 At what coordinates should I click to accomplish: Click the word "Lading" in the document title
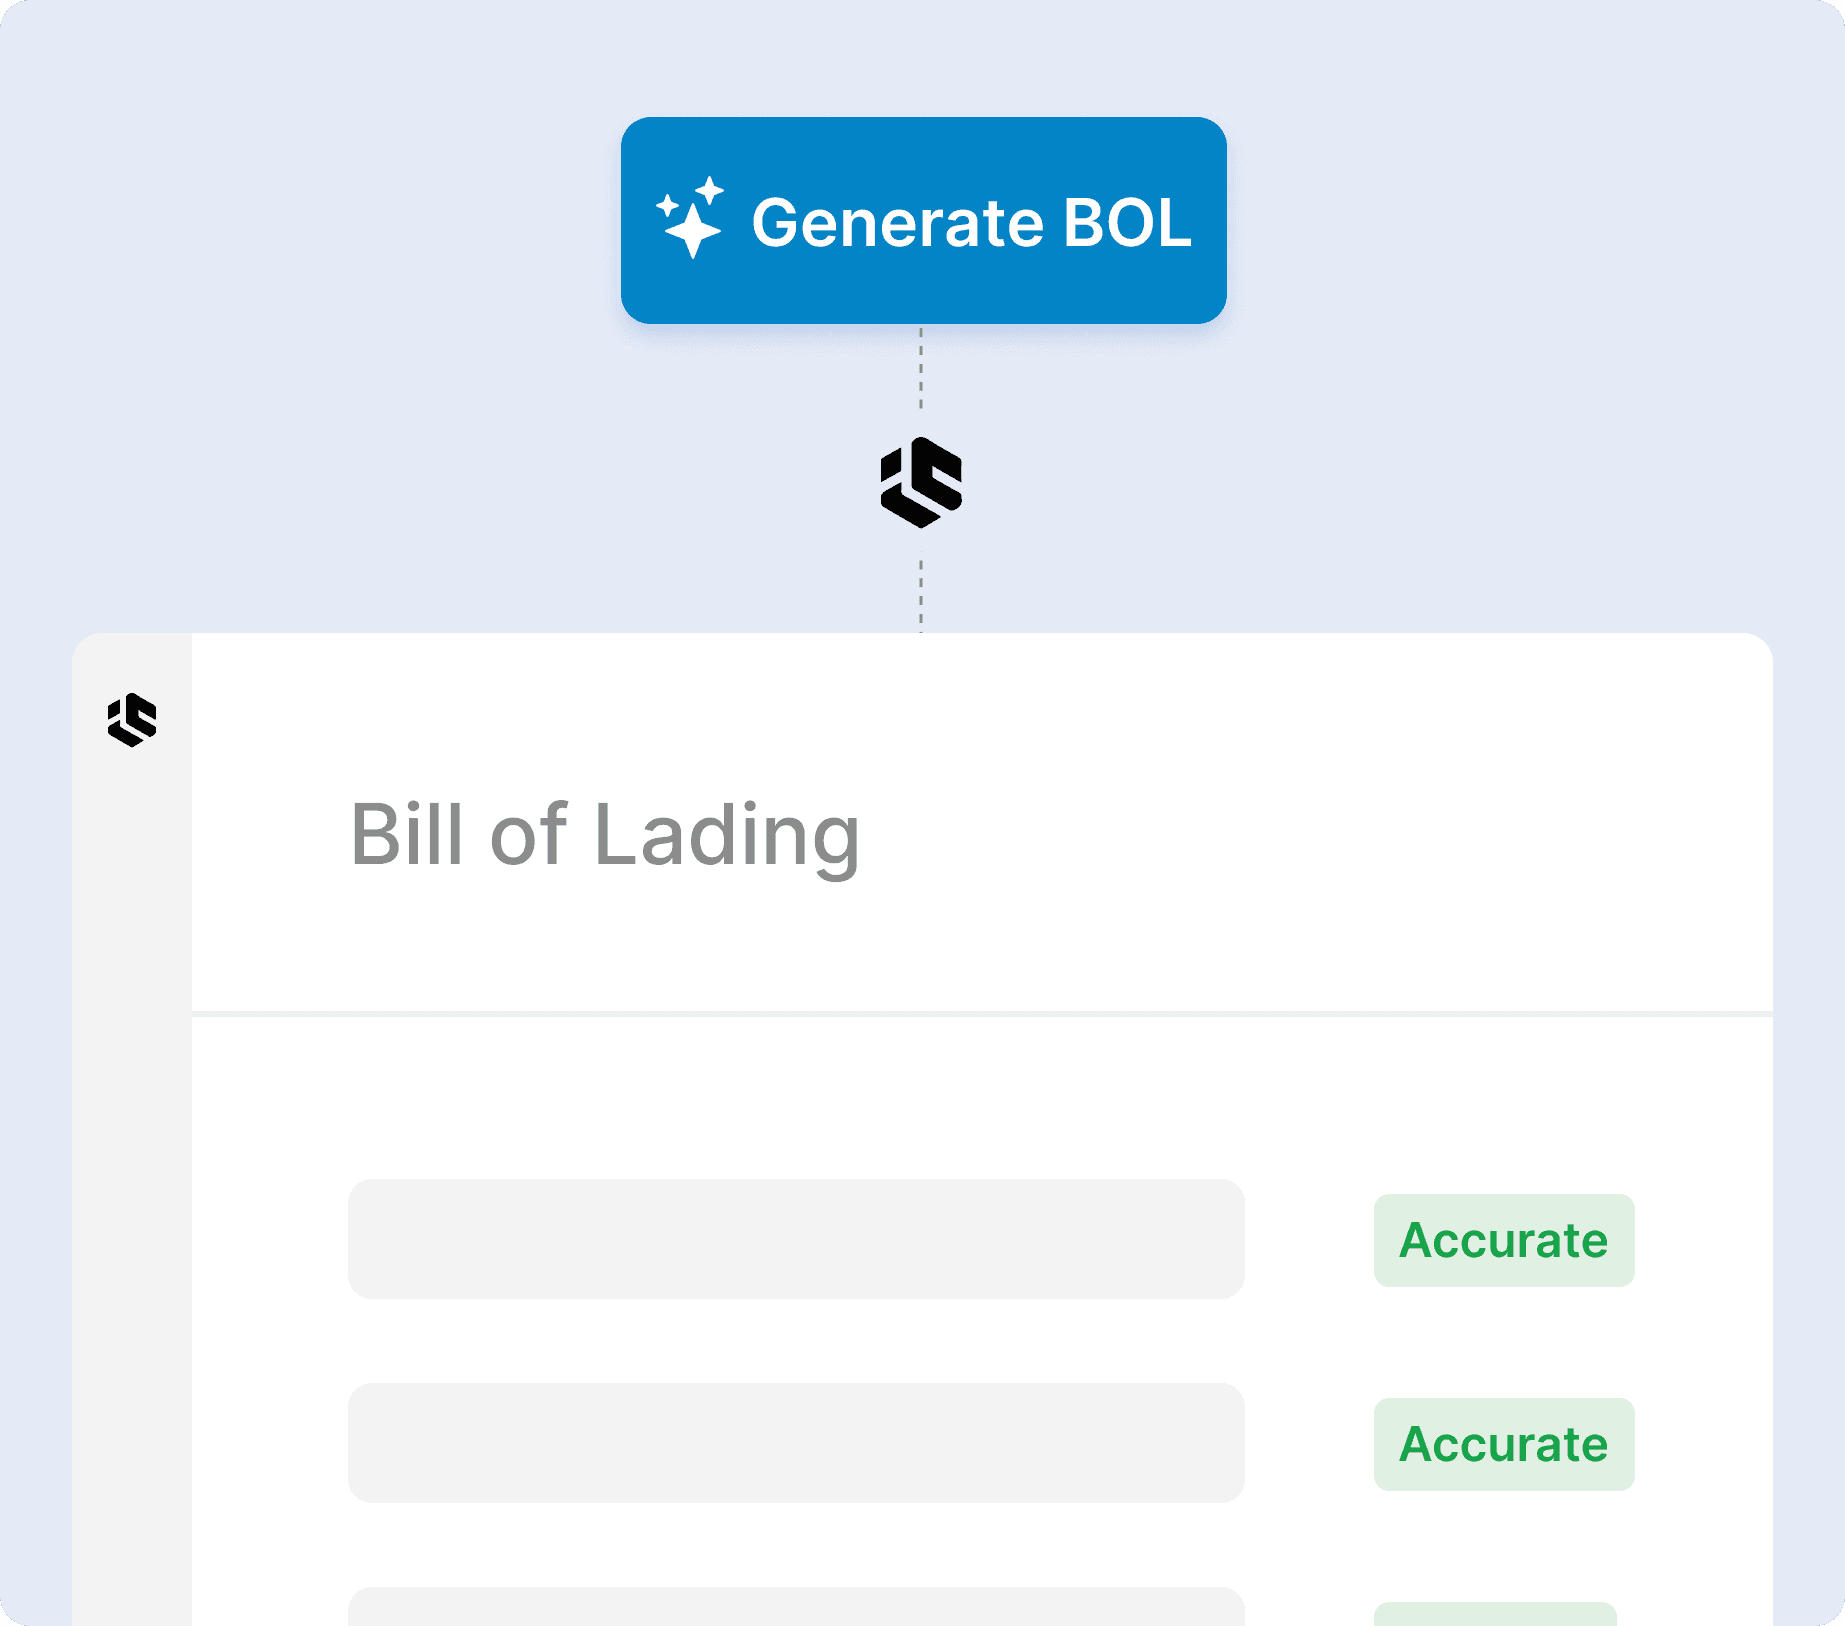pos(726,836)
